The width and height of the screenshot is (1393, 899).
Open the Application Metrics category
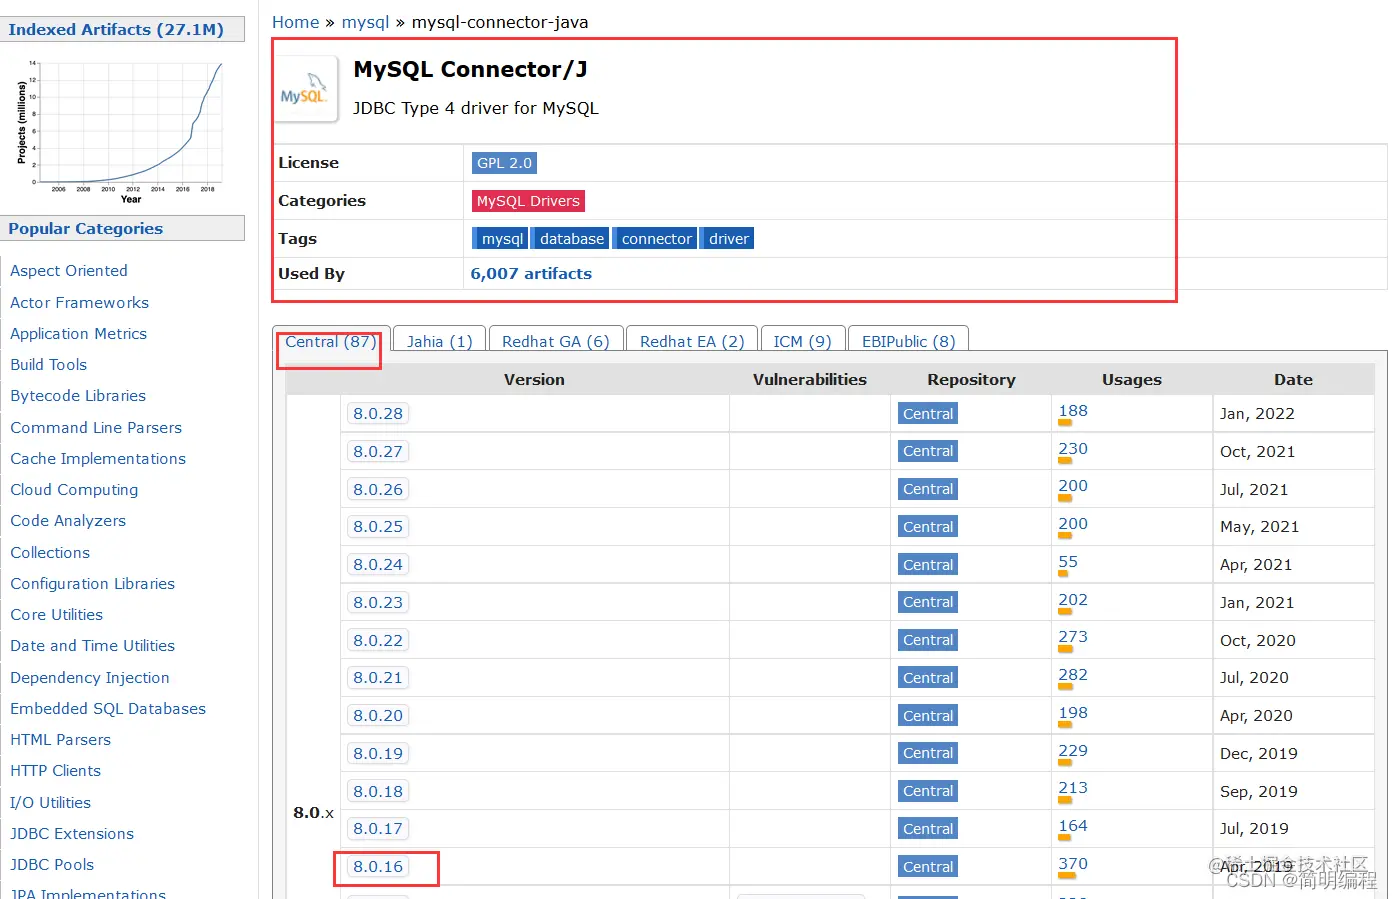coord(78,334)
